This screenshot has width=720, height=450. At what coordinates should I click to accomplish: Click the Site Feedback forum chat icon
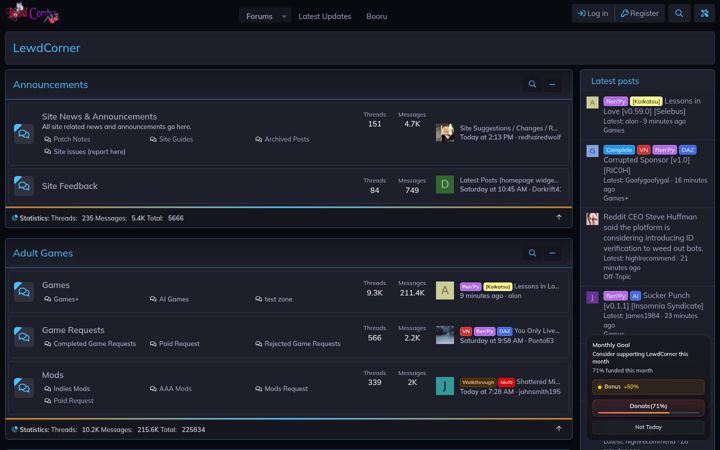coord(23,186)
